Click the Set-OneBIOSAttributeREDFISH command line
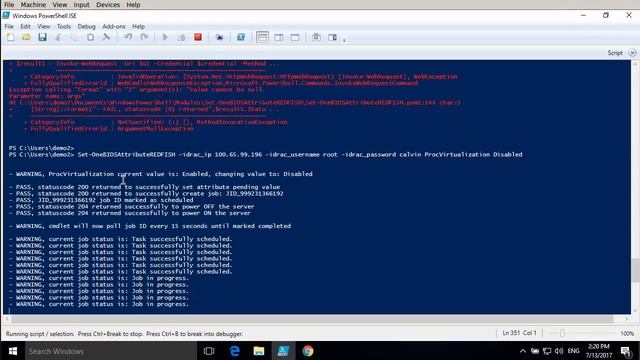The height and width of the screenshot is (360, 640). click(x=265, y=155)
